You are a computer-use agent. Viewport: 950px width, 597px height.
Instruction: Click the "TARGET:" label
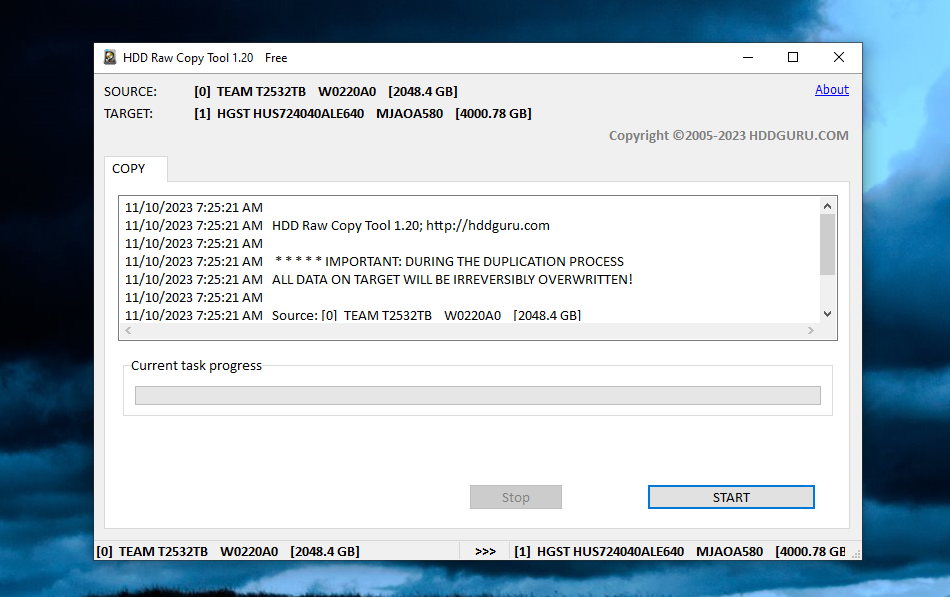(128, 113)
